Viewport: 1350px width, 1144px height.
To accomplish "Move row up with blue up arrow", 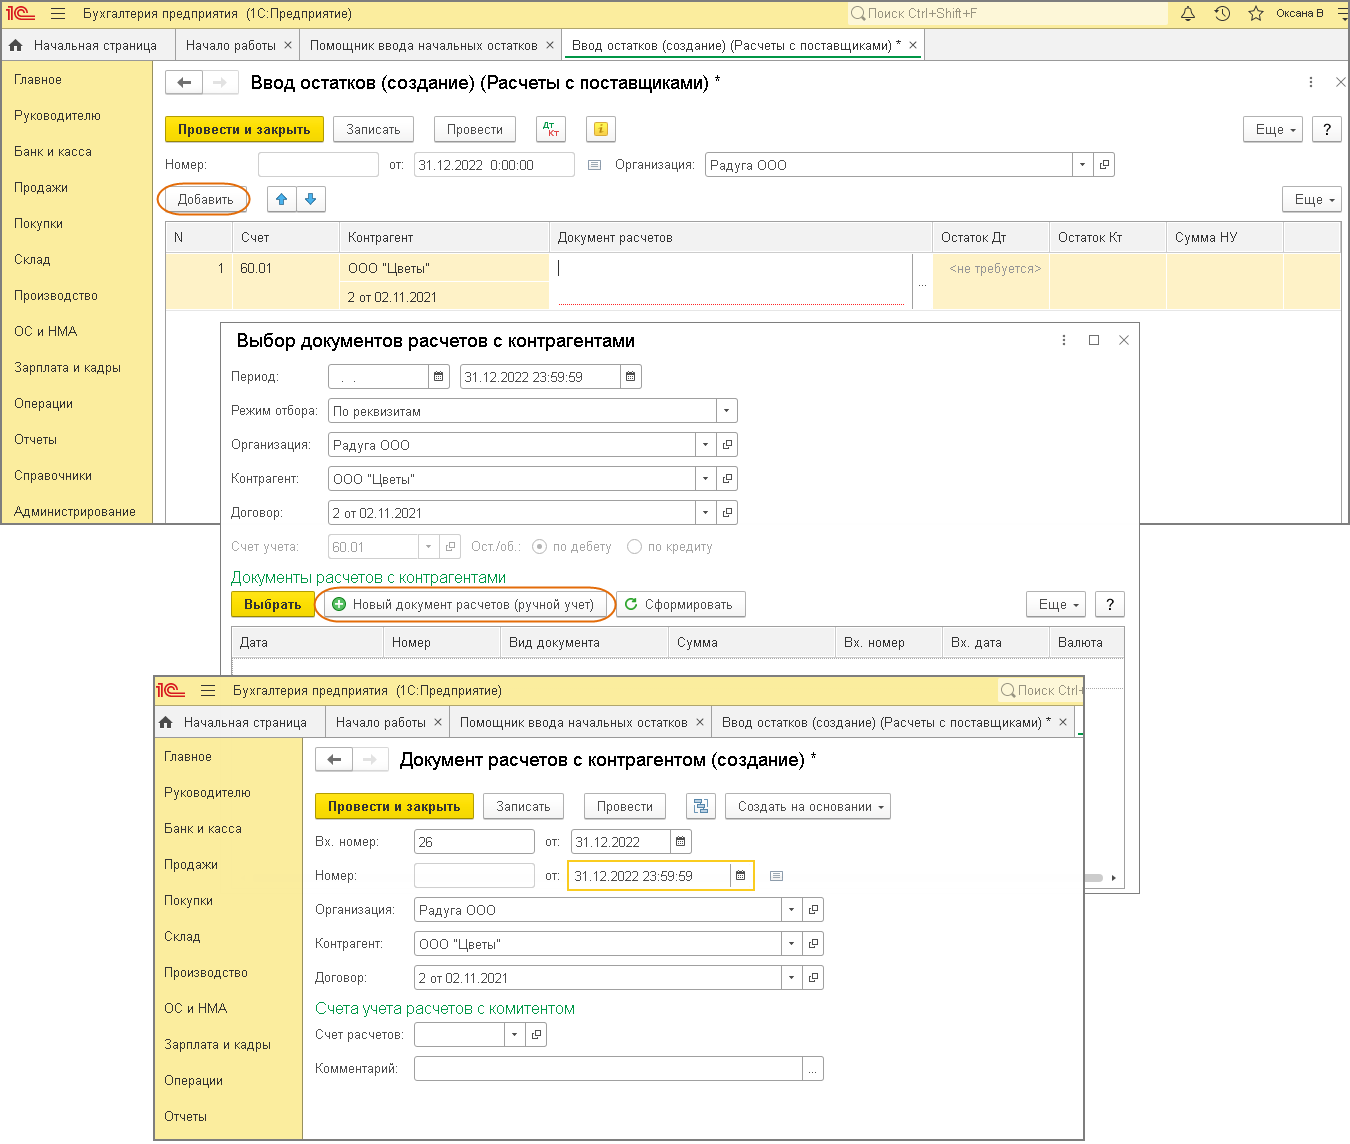I will tap(282, 199).
